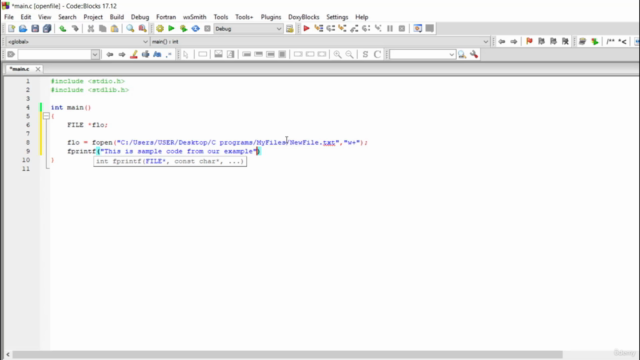Copy the selection using the copy icon
This screenshot has height=360, width=640.
click(102, 29)
